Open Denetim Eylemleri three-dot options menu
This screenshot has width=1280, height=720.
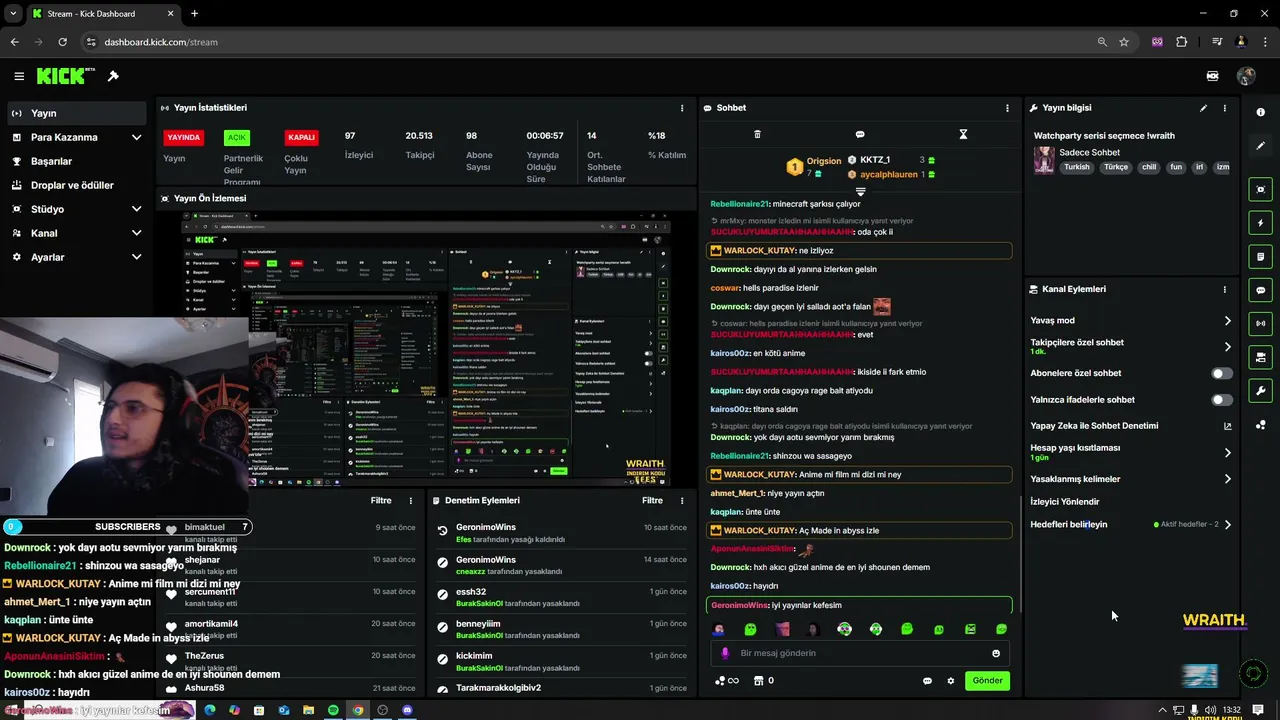coord(682,500)
